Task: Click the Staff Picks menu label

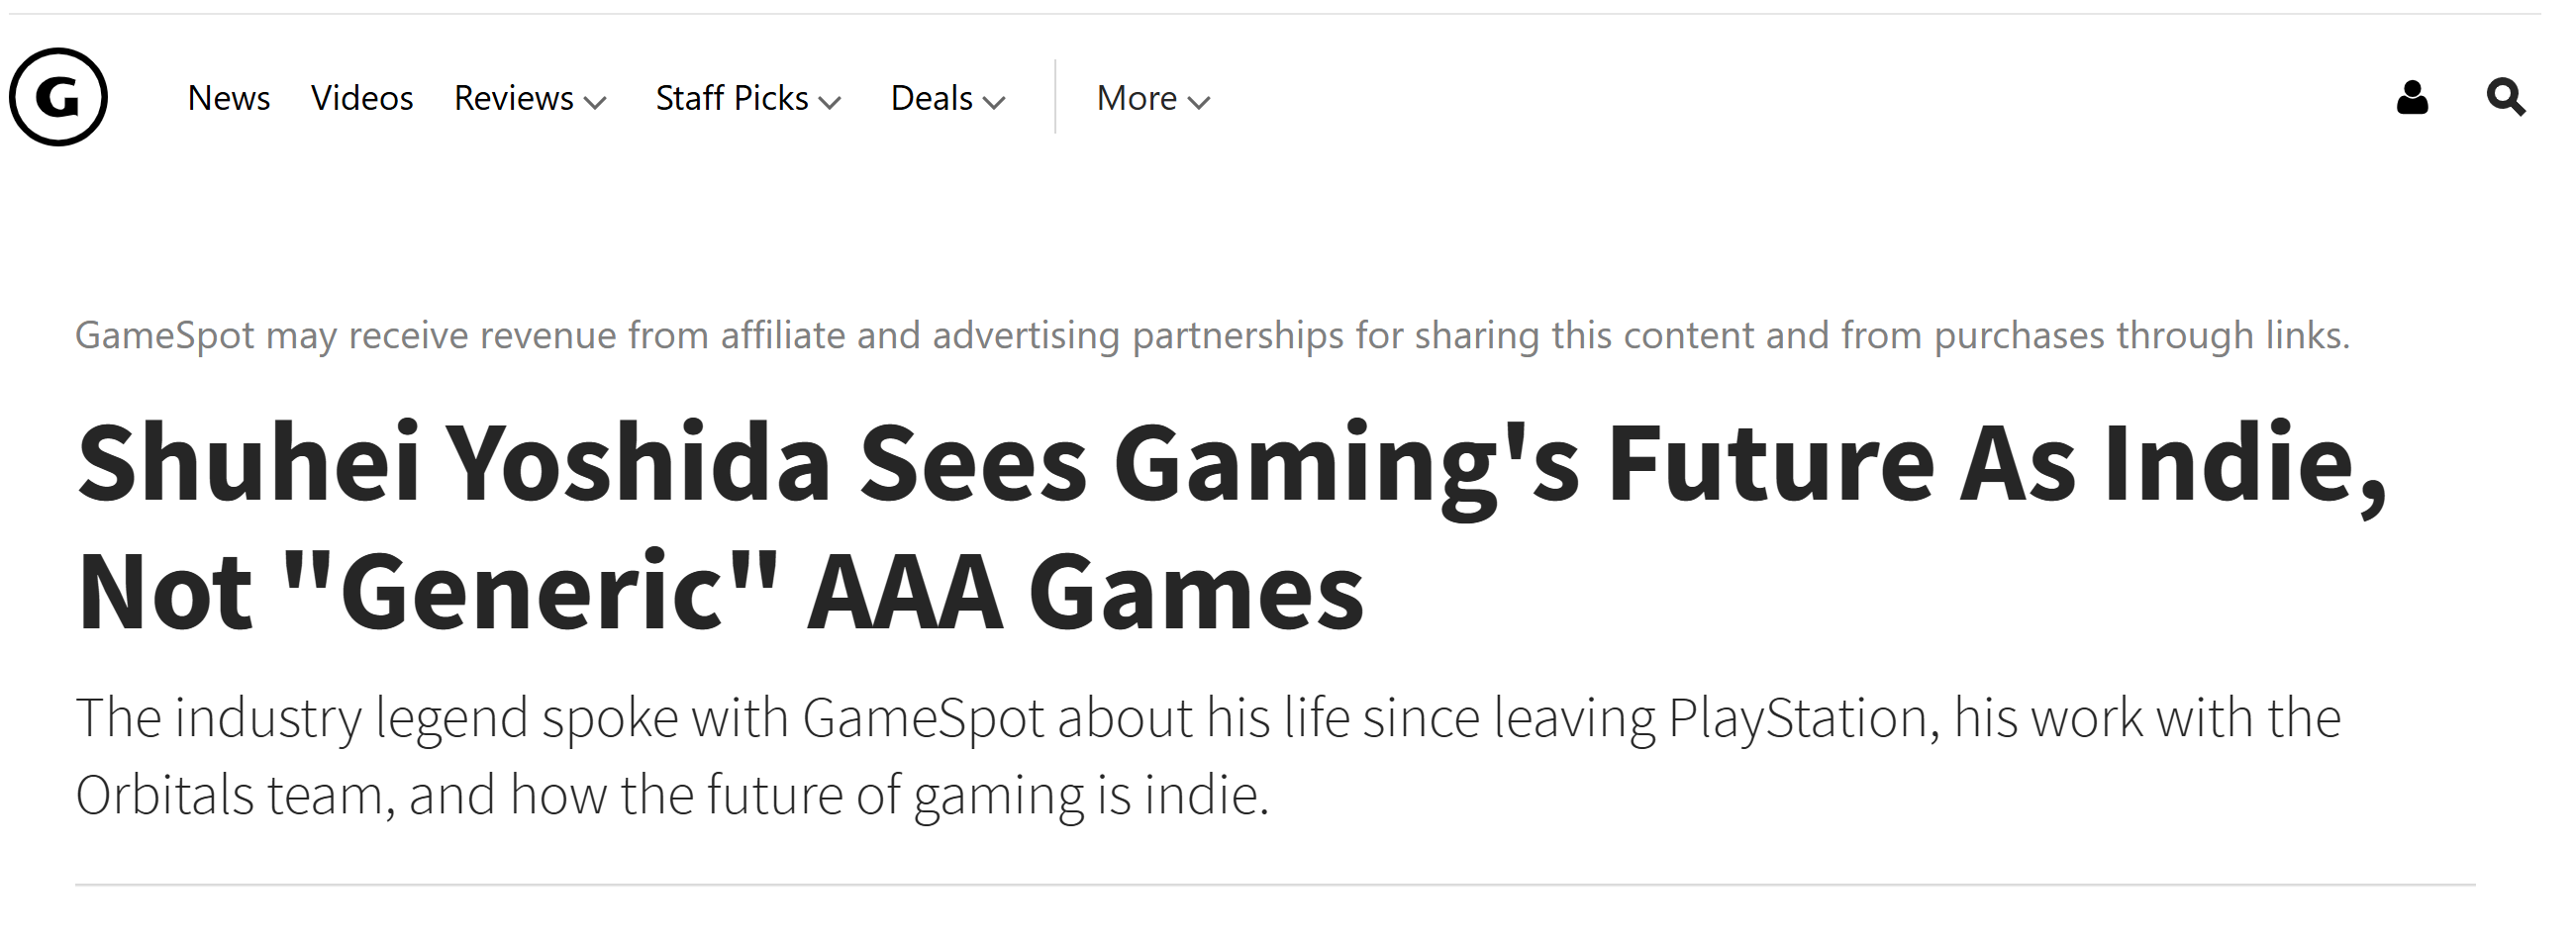Action: pos(731,98)
